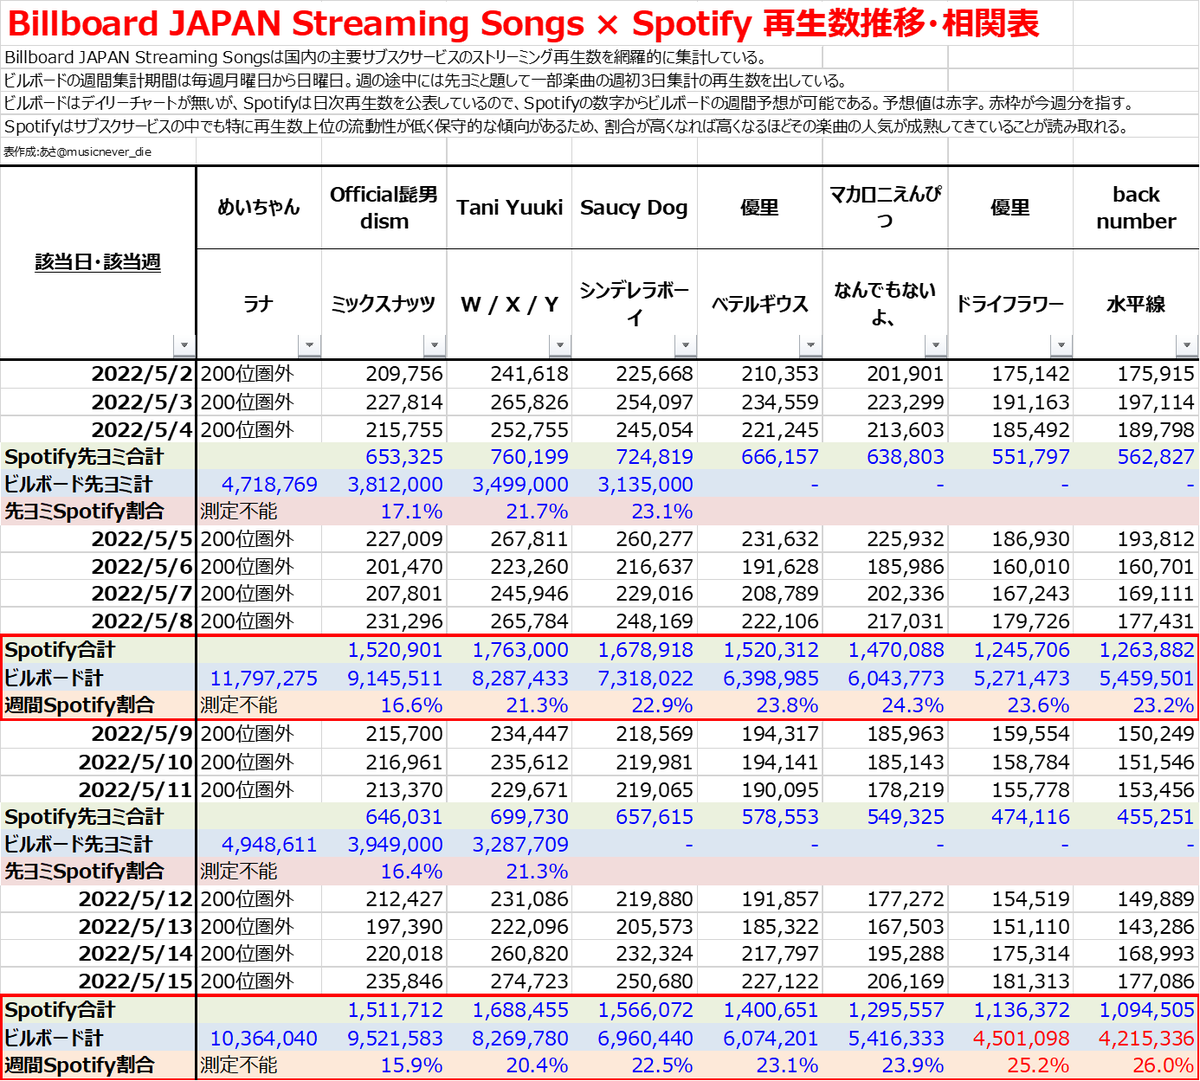
Task: Open filter dropdown under ドライフラワー column
Action: 1061,346
